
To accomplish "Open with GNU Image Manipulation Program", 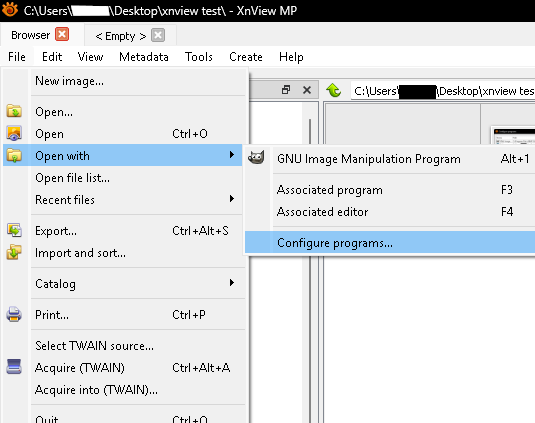I will pos(390,159).
